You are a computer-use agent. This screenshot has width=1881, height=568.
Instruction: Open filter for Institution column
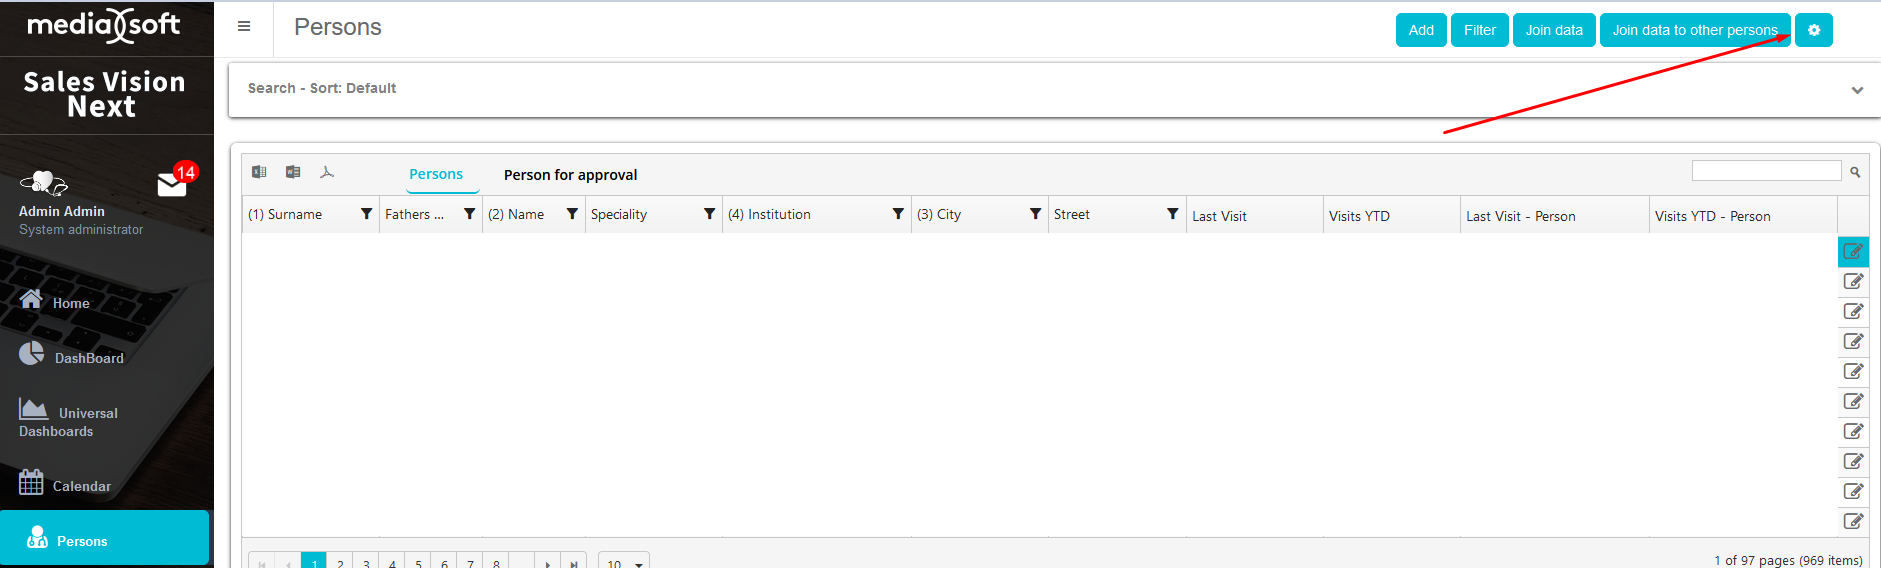tap(898, 214)
